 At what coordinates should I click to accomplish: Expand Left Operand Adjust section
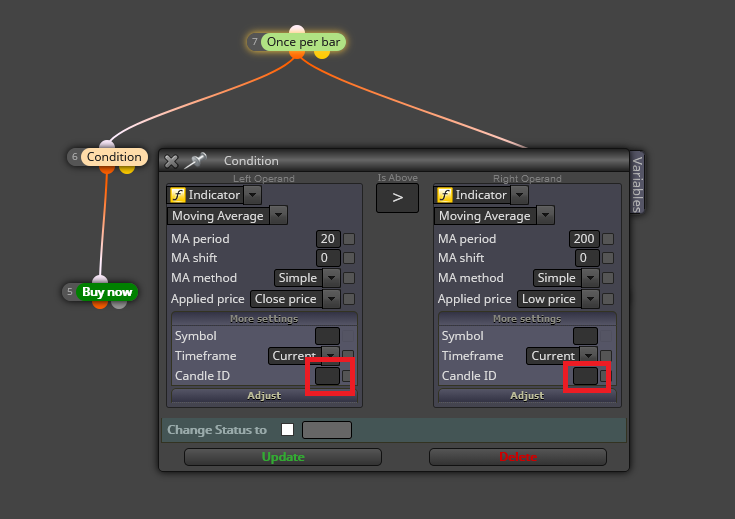[x=264, y=396]
